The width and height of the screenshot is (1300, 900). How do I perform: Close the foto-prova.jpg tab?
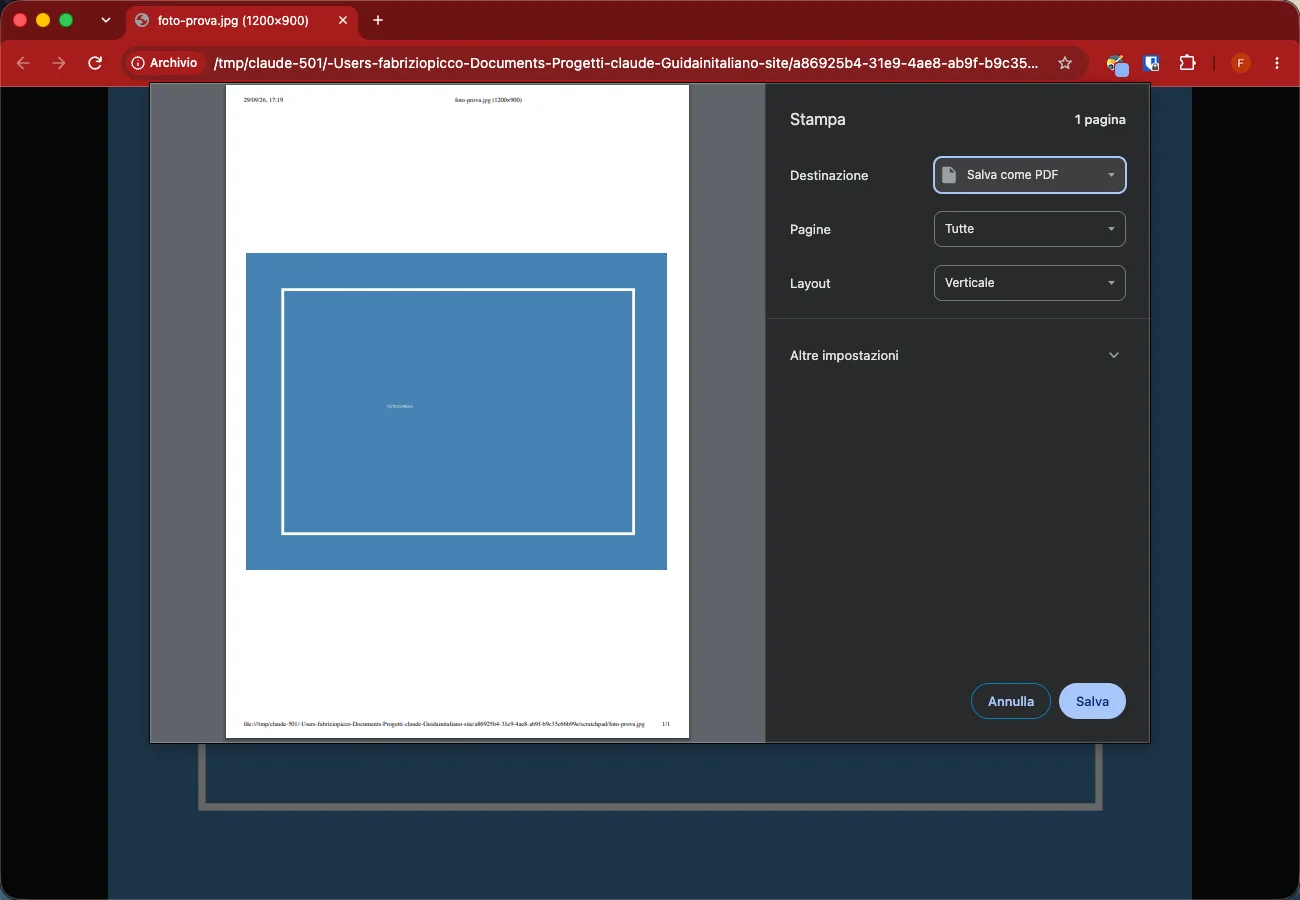pyautogui.click(x=343, y=20)
